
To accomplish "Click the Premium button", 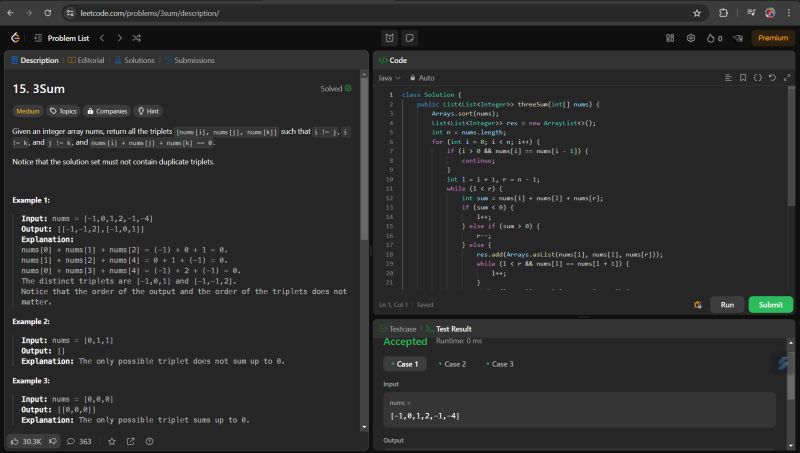I will tap(772, 38).
